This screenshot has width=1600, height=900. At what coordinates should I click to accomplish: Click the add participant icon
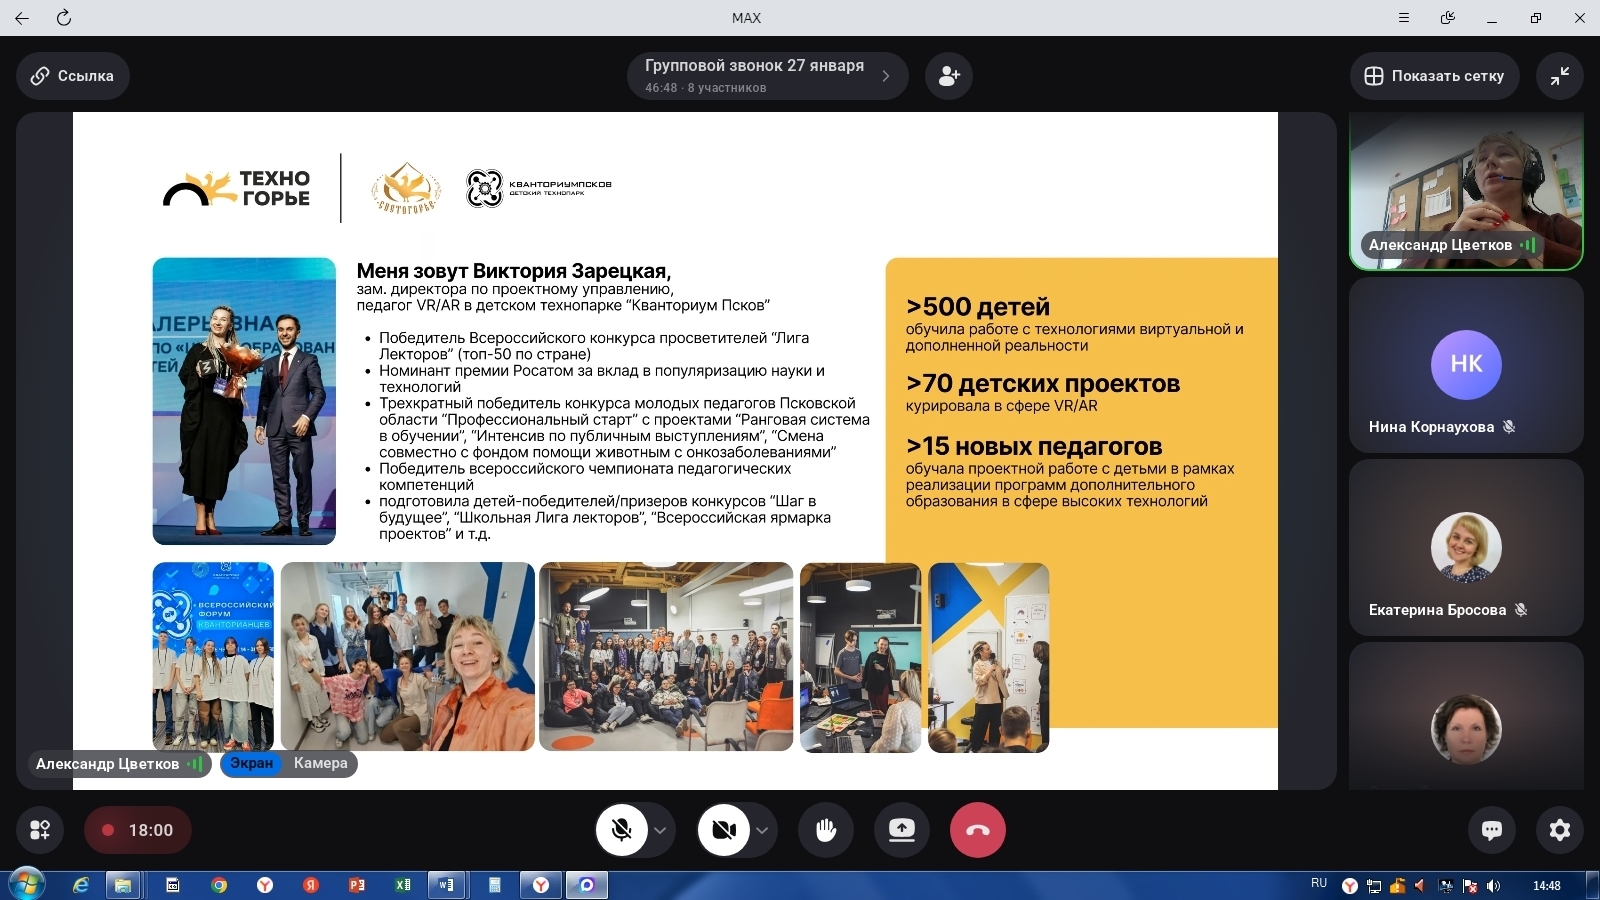point(949,76)
